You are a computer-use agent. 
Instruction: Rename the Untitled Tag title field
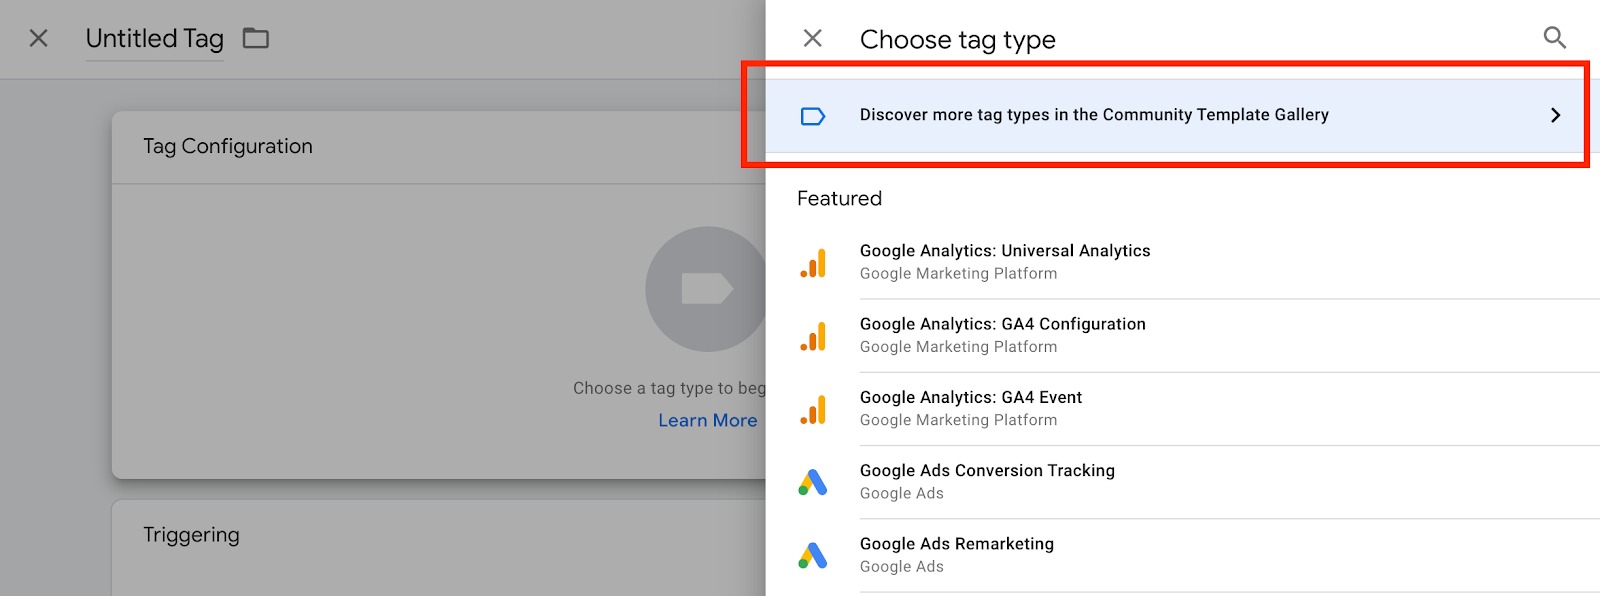pos(154,39)
